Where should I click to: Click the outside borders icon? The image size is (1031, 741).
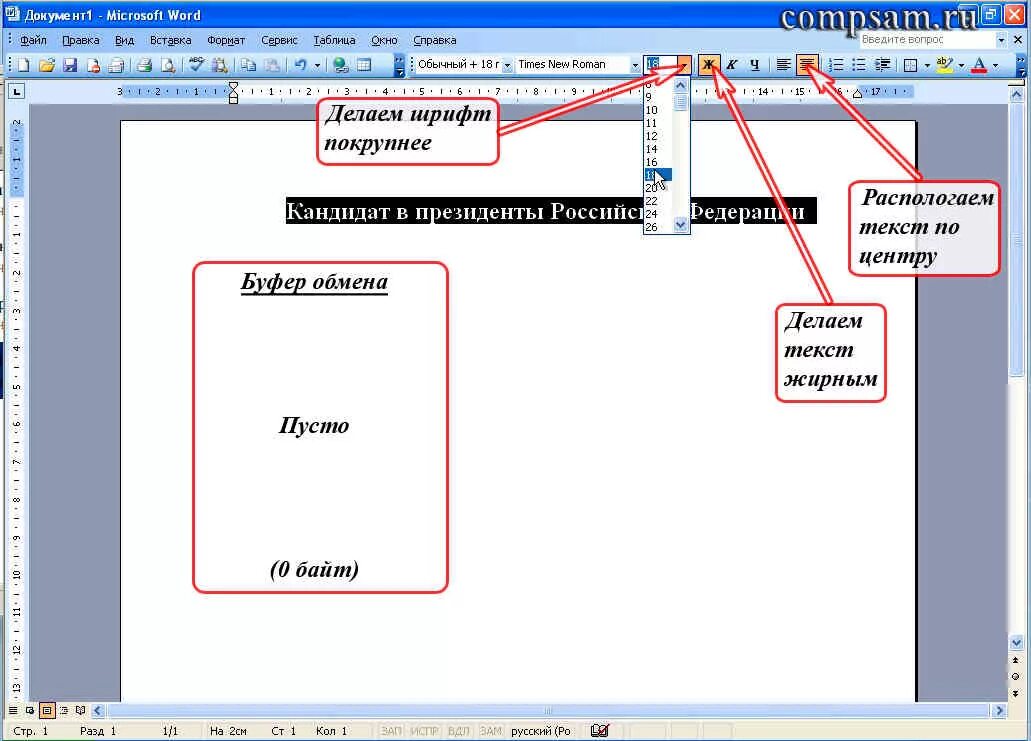pyautogui.click(x=911, y=64)
